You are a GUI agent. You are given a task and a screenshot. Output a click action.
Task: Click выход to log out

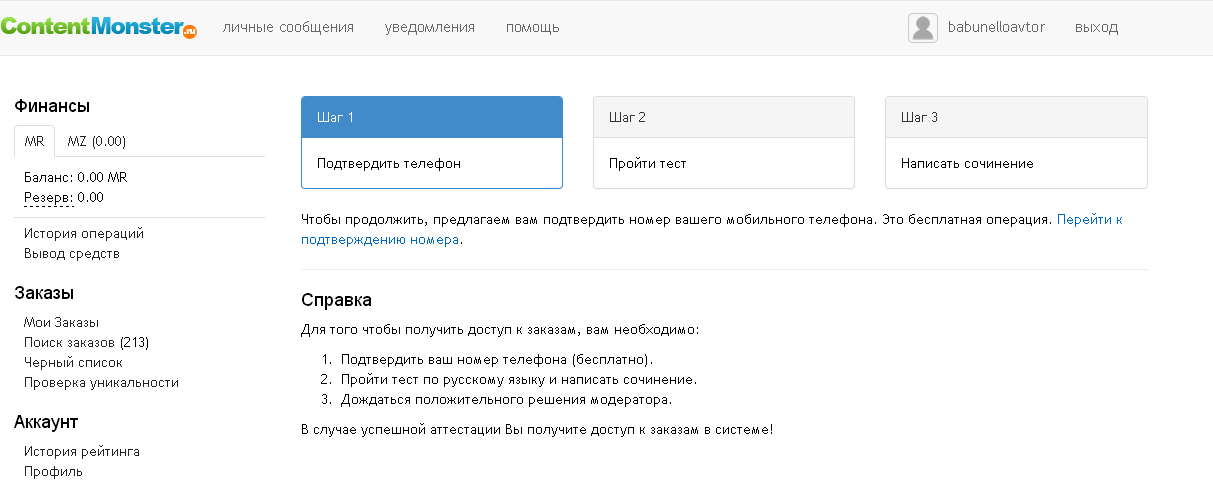pyautogui.click(x=1097, y=27)
